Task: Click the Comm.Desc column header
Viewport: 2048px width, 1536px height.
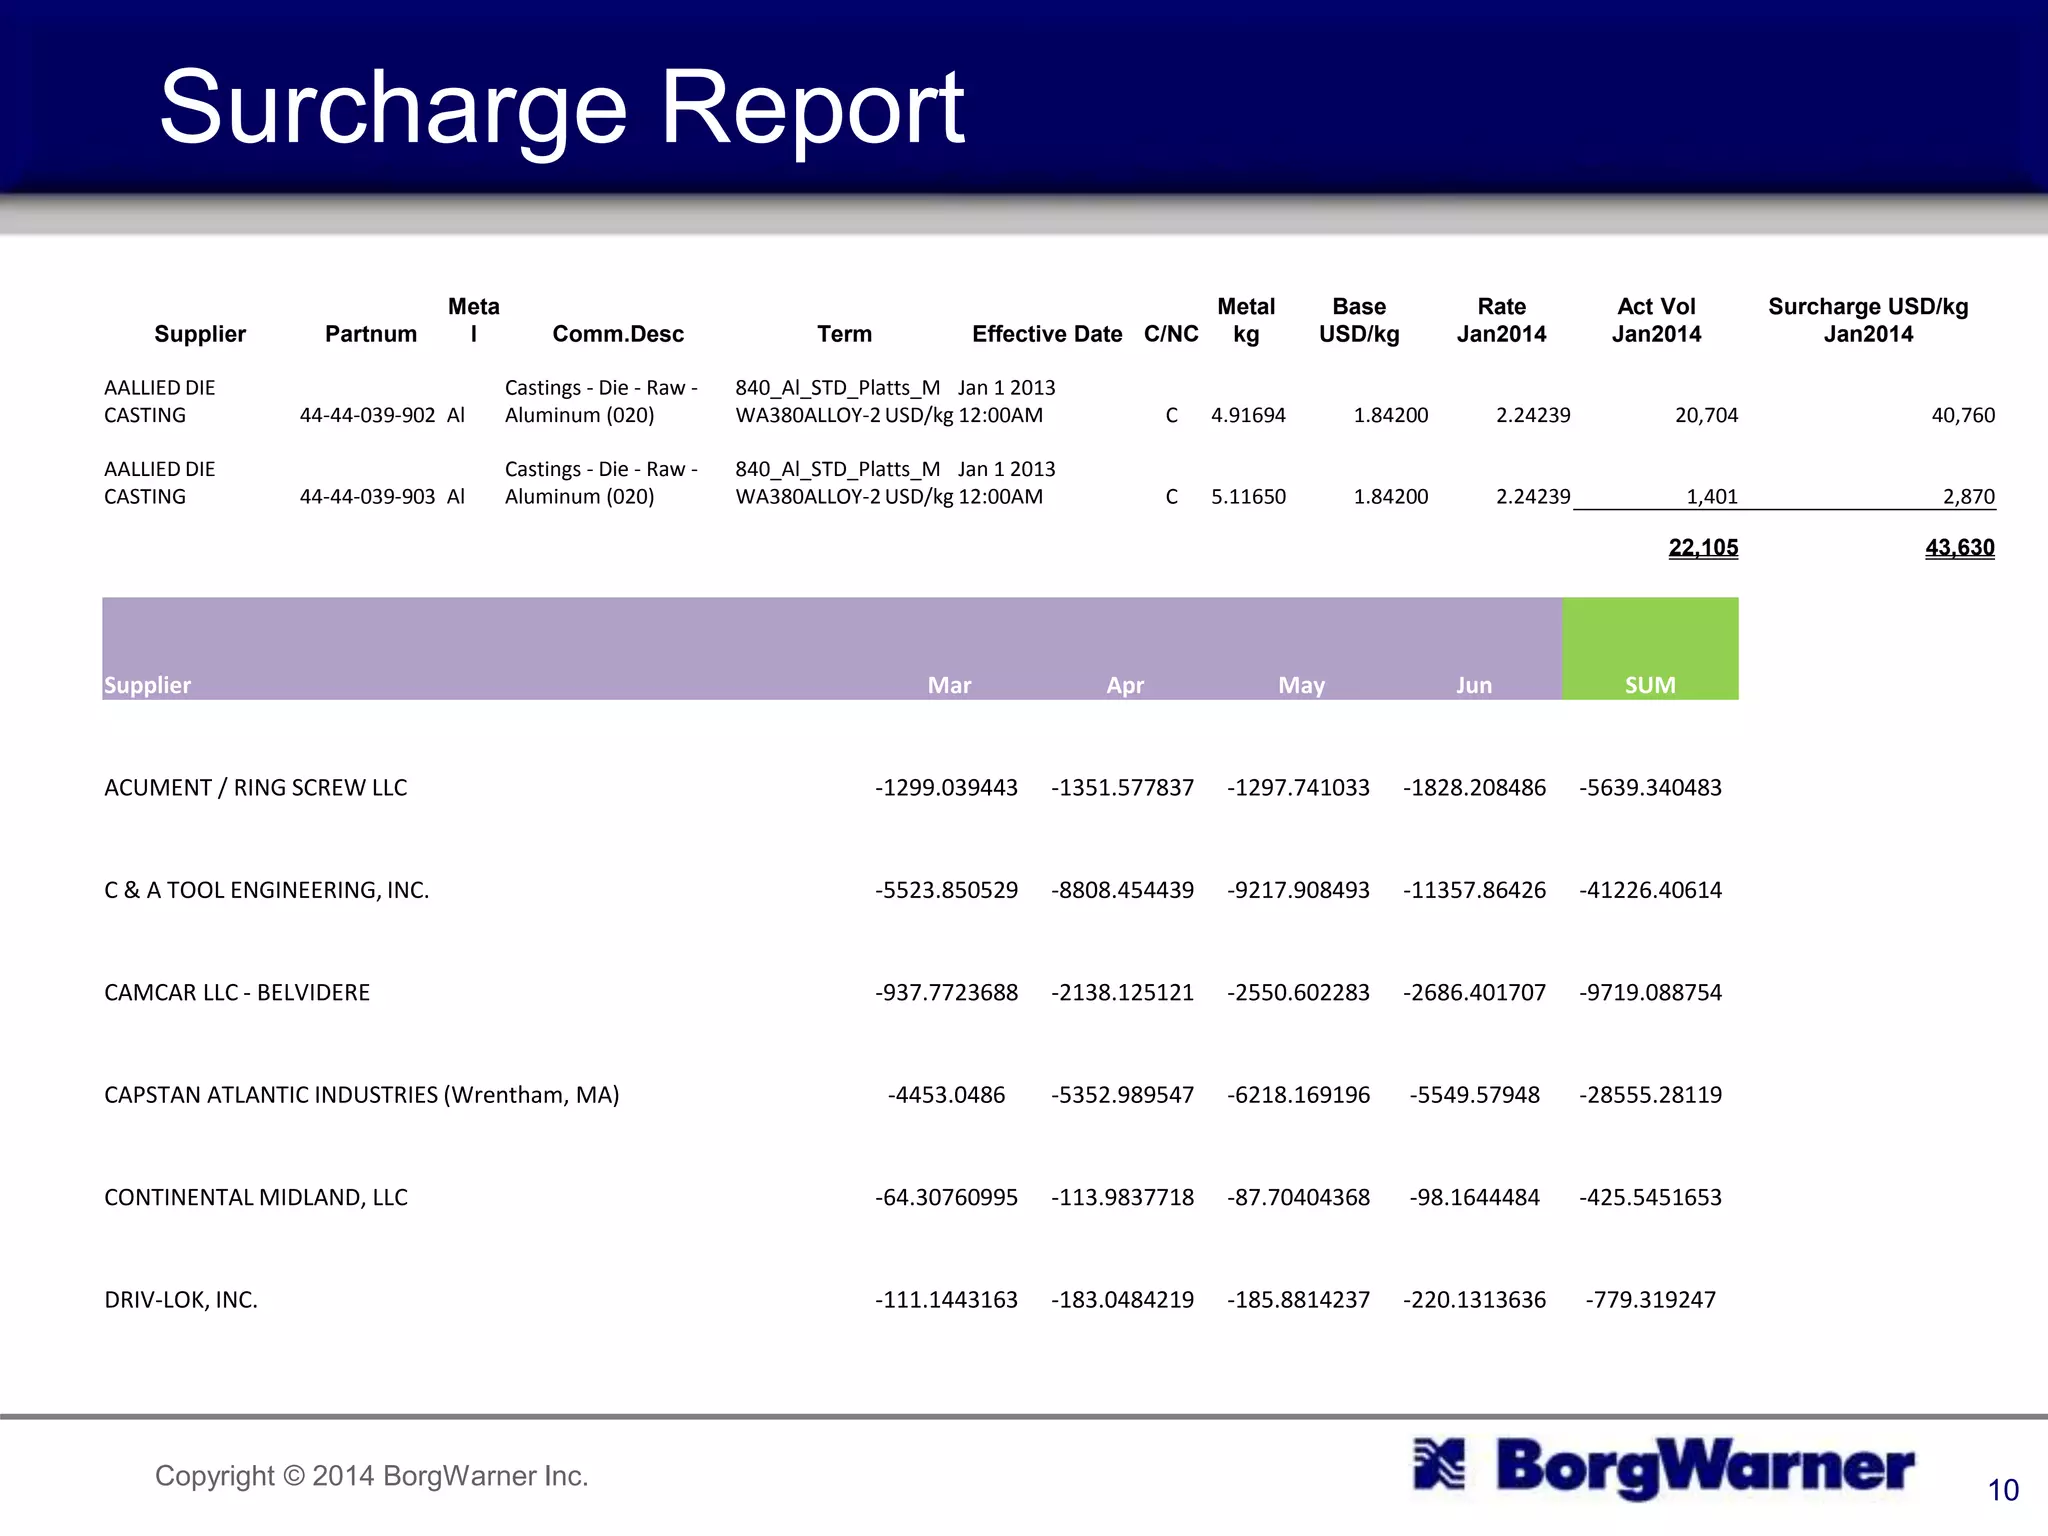Action: (618, 334)
